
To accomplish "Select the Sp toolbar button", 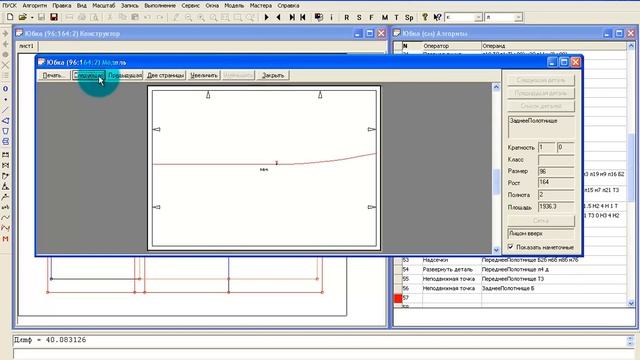I will (x=409, y=17).
